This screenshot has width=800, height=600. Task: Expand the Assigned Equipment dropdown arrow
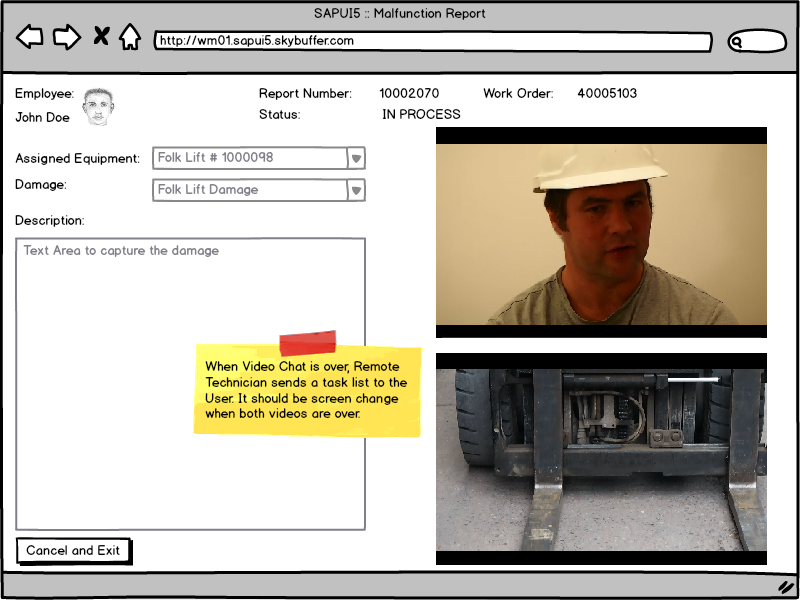(x=356, y=158)
